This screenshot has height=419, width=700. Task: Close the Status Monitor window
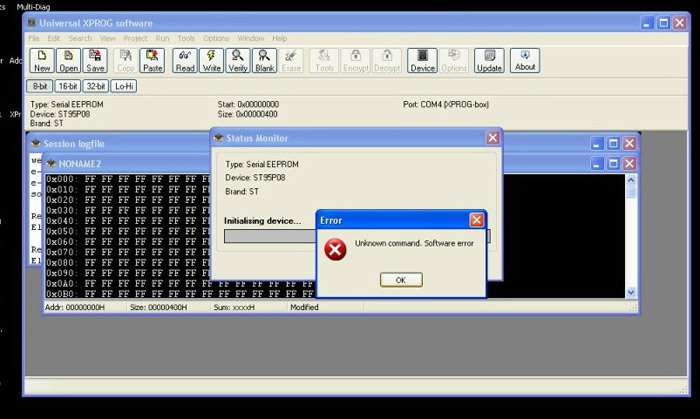click(492, 138)
